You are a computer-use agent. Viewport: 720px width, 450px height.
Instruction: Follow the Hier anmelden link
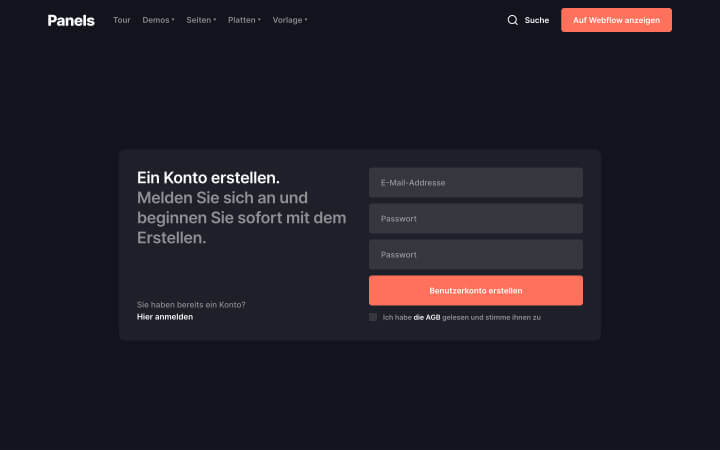(x=165, y=317)
